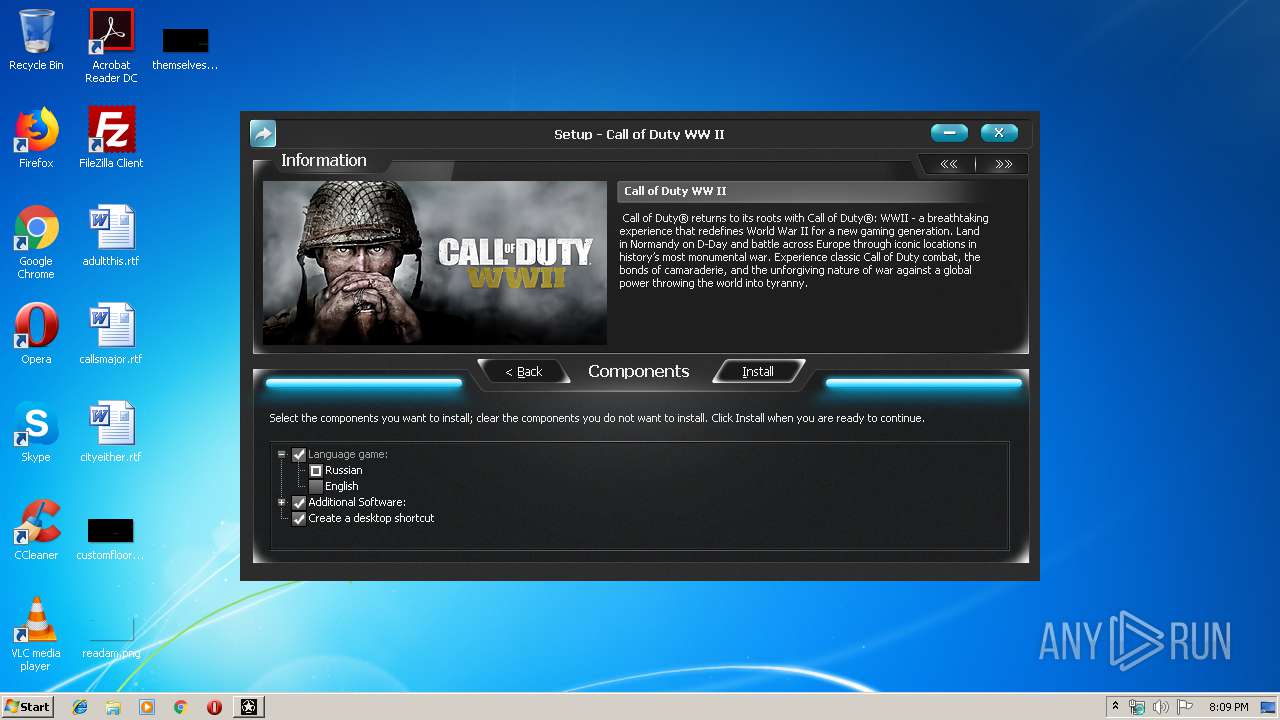Go to next info slide with » button
The width and height of the screenshot is (1280, 720).
(1003, 164)
